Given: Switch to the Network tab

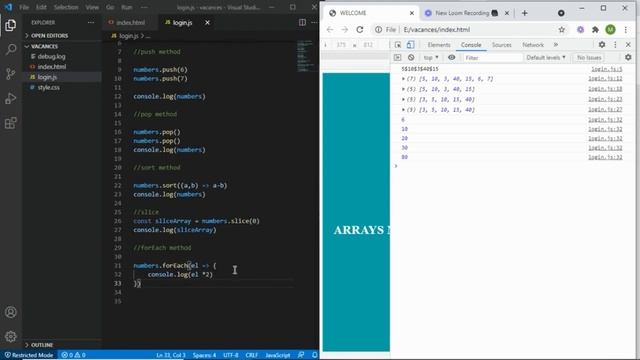Looking at the screenshot, I should tap(533, 45).
